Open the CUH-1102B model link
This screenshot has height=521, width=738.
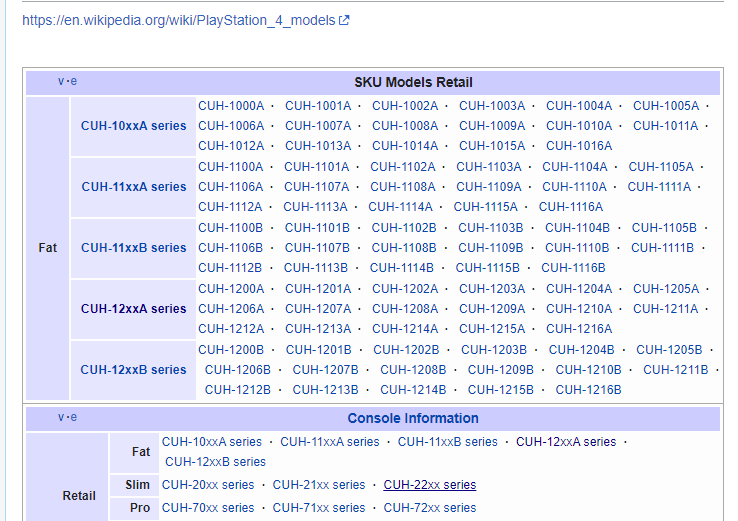pos(404,228)
